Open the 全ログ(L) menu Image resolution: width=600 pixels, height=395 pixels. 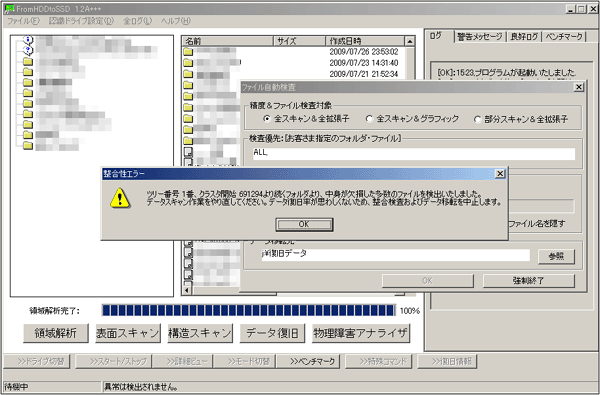click(x=137, y=21)
